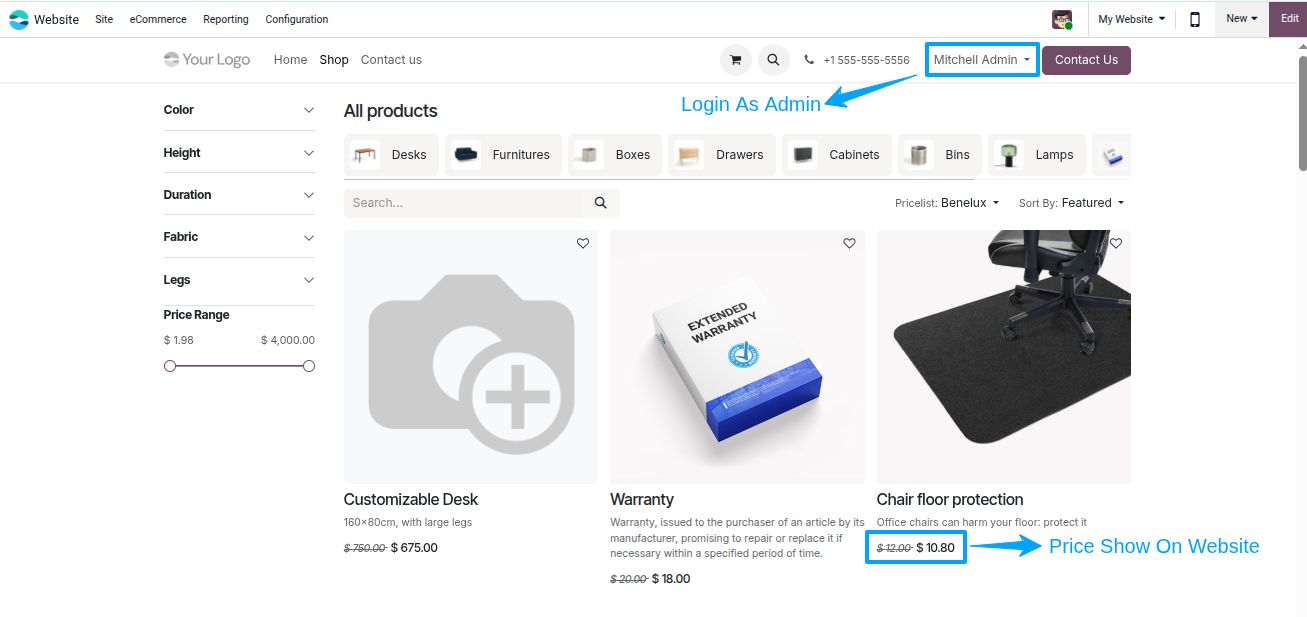Screen dimensions: 1307x617
Task: Select the Desks category button
Action: click(x=391, y=155)
